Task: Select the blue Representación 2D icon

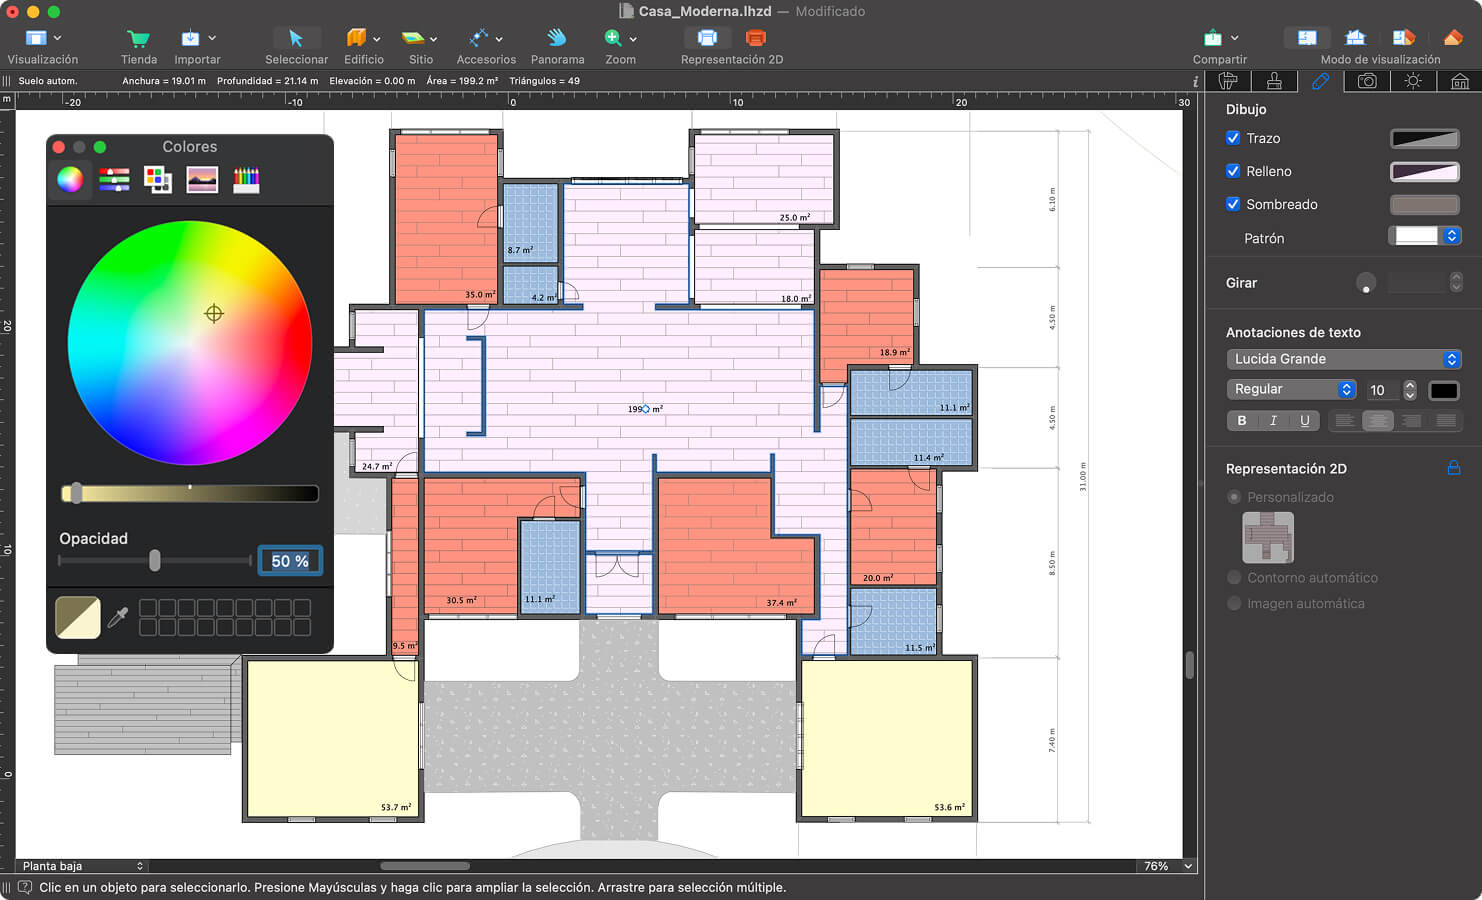Action: 707,38
